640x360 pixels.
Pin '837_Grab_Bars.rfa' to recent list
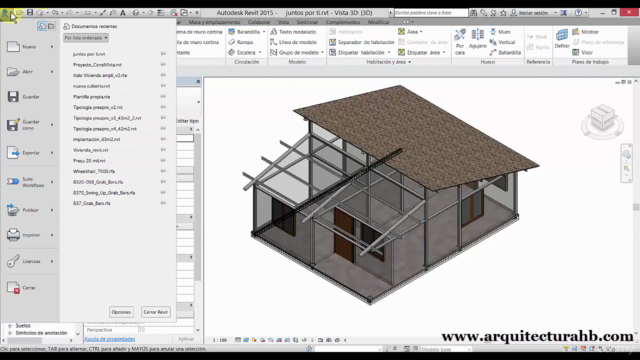pyautogui.click(x=163, y=202)
